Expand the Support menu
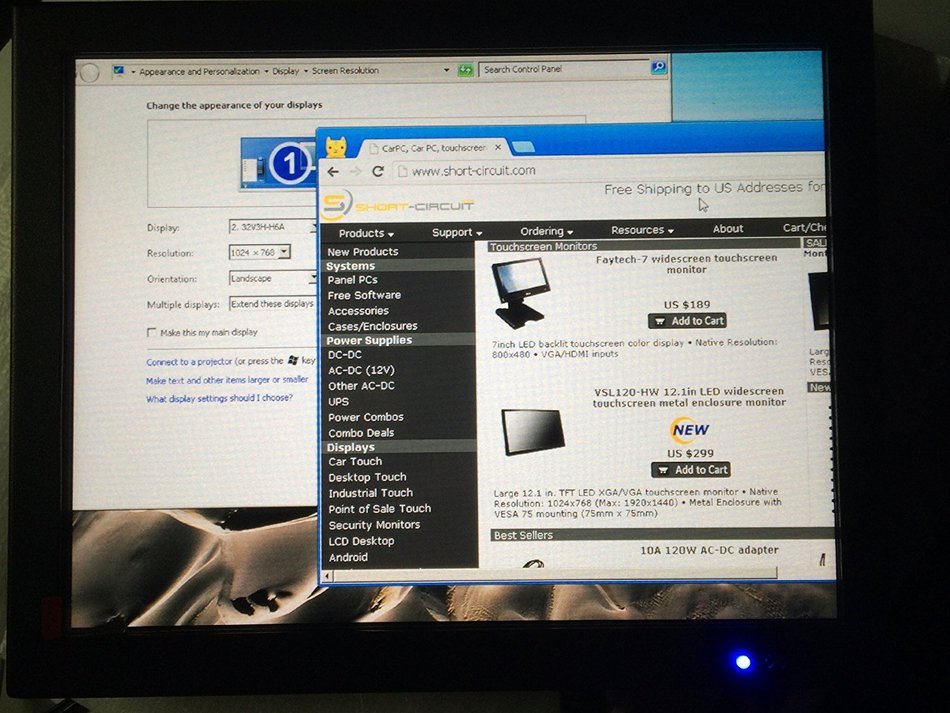The width and height of the screenshot is (950, 713). 457,232
